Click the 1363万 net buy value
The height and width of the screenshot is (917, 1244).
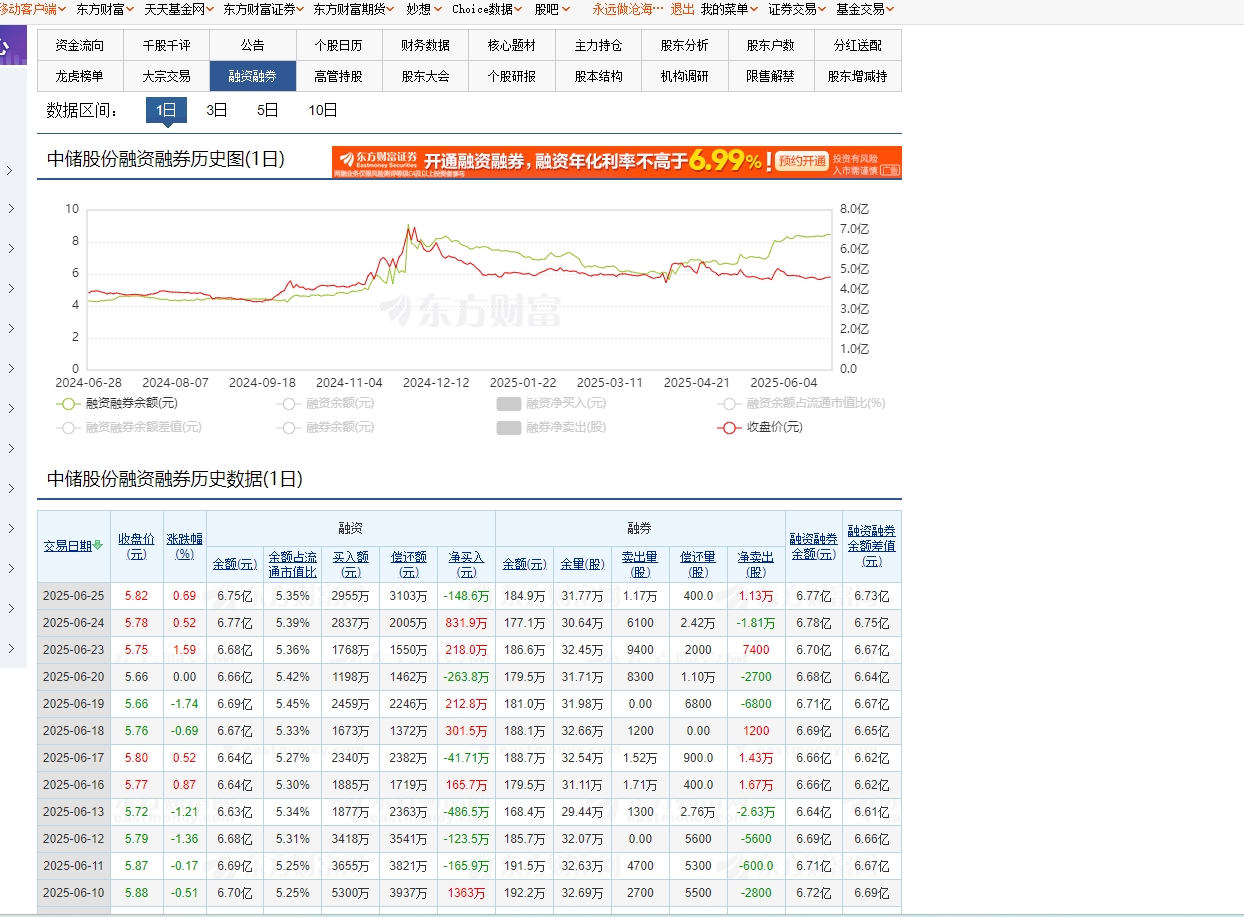click(x=467, y=893)
